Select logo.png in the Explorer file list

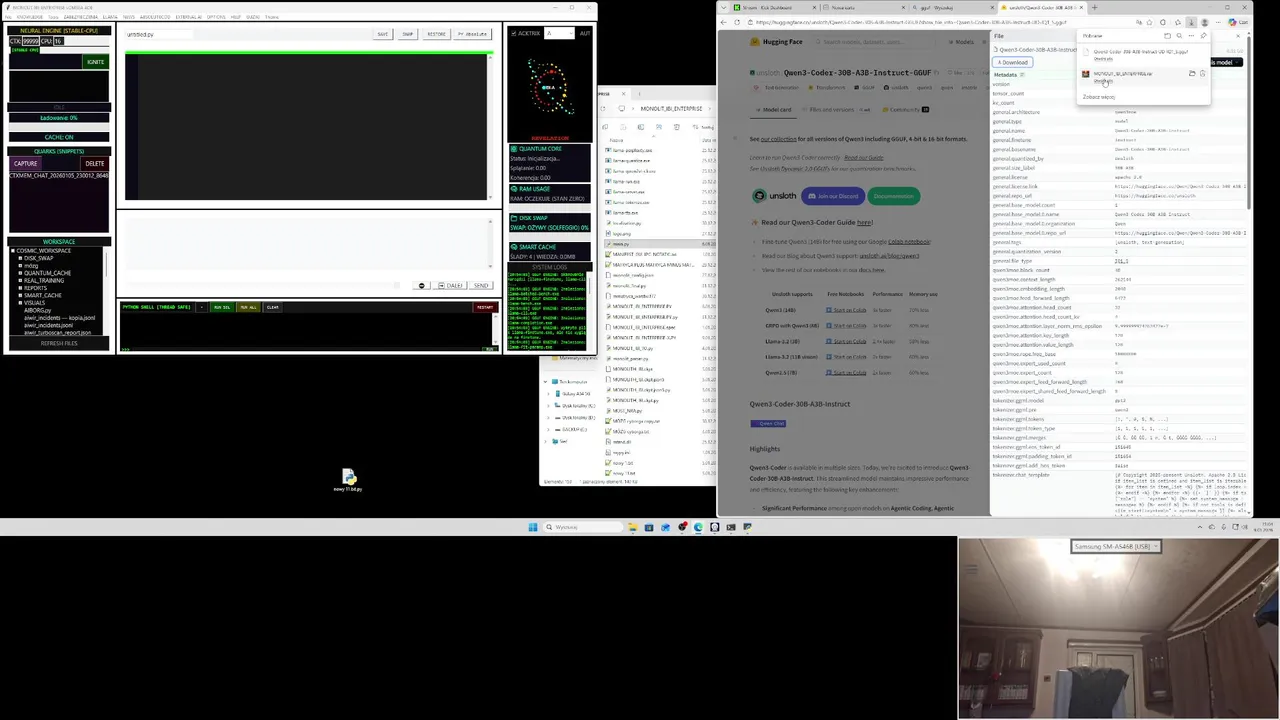(622, 234)
